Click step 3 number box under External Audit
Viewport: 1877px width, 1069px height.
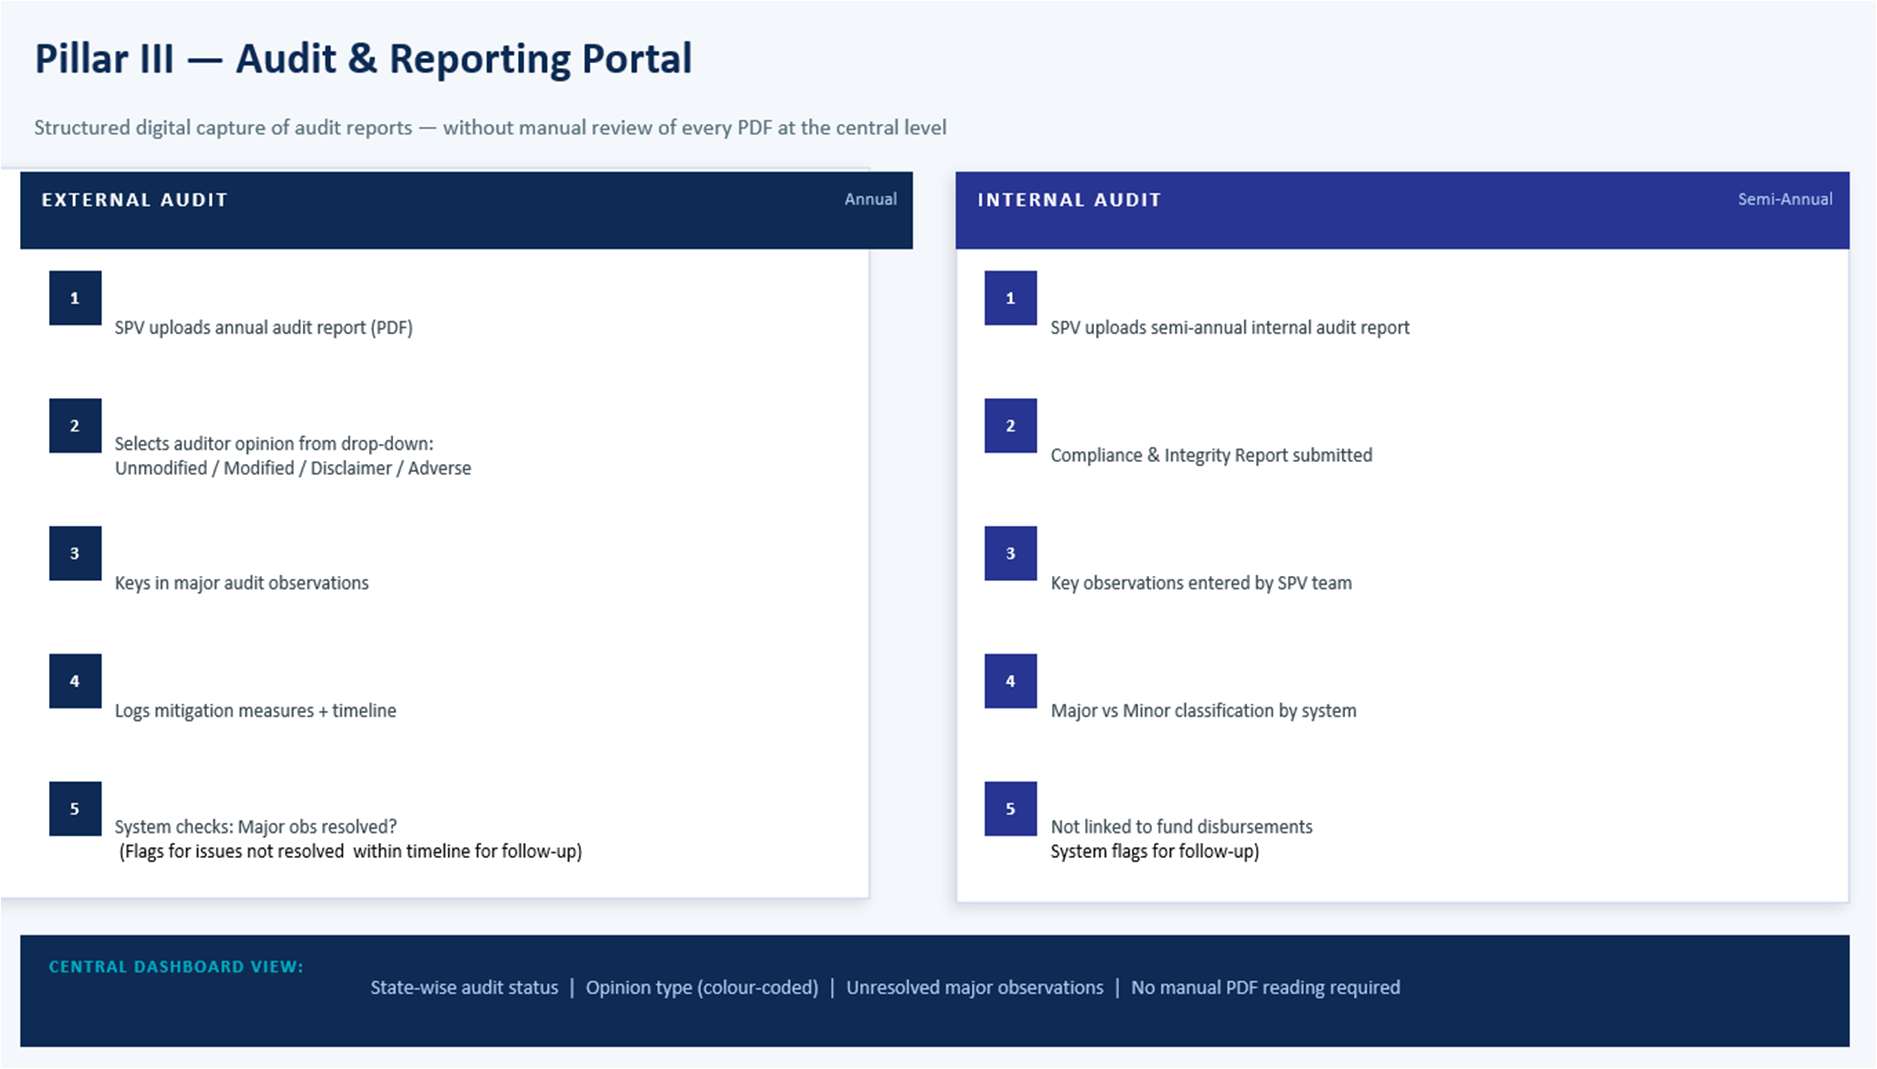point(75,553)
